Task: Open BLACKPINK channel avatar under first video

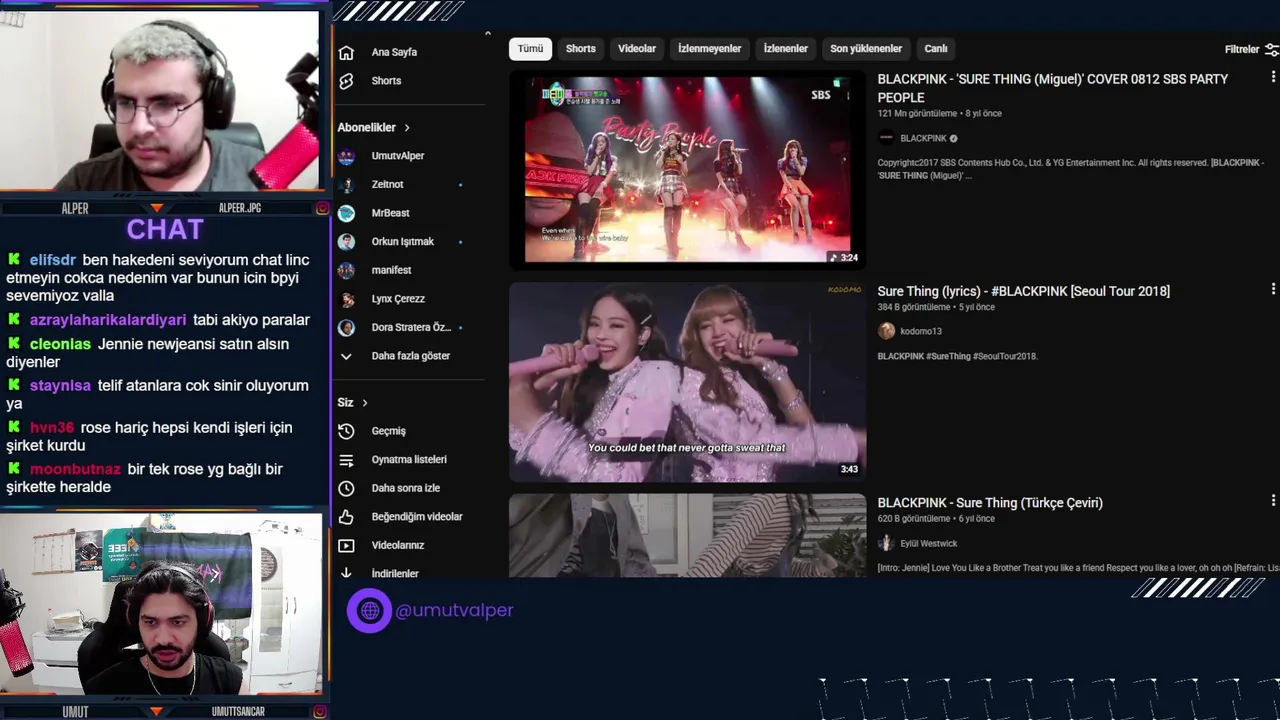Action: 886,138
